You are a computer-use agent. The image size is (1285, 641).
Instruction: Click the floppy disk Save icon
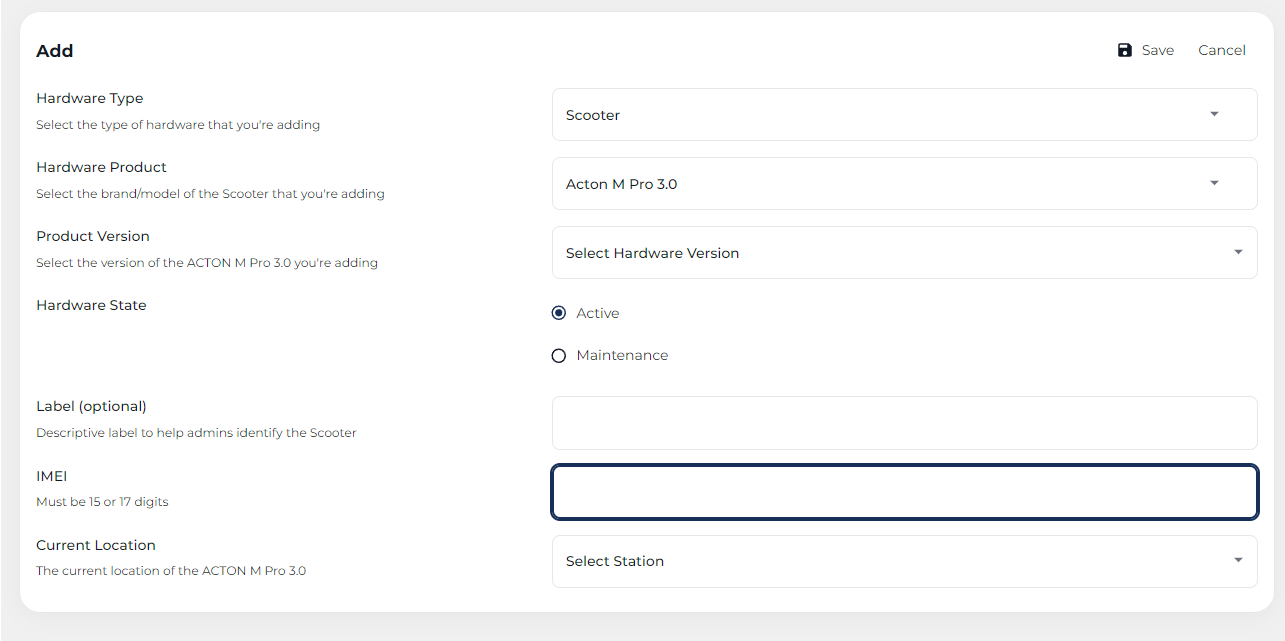tap(1125, 50)
